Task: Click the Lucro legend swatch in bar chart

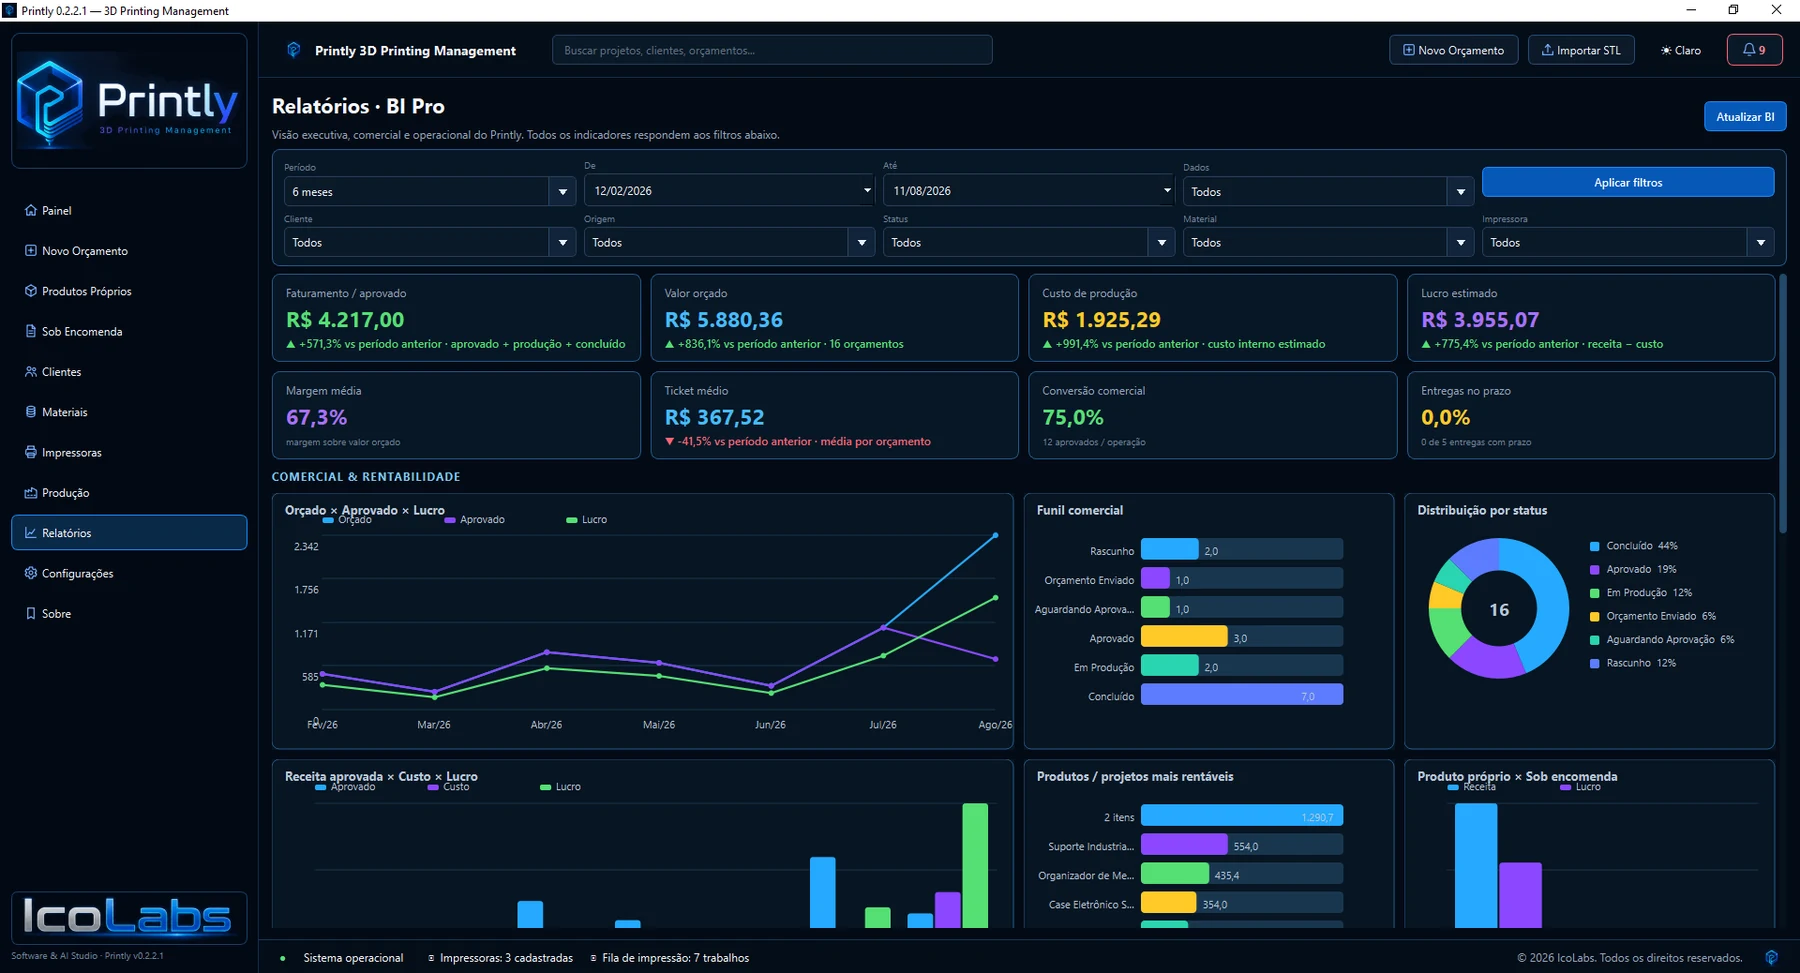Action: click(x=545, y=787)
